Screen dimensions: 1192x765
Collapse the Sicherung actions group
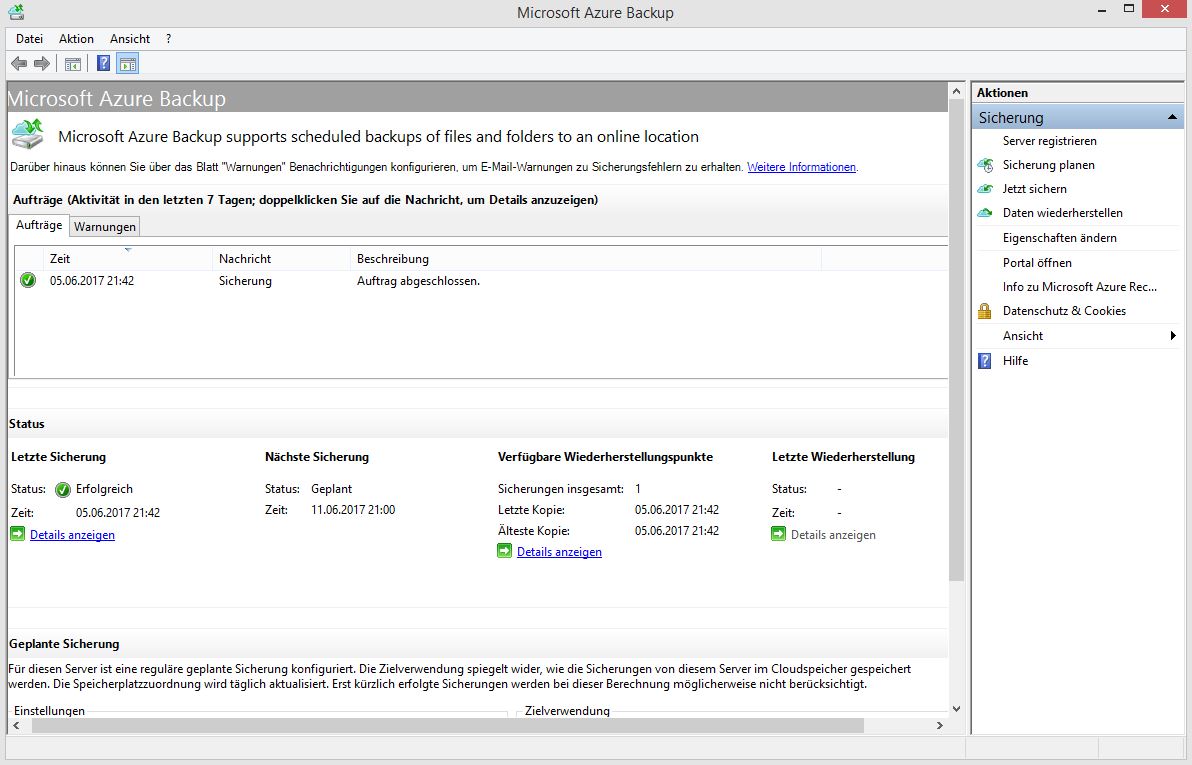click(x=1172, y=116)
